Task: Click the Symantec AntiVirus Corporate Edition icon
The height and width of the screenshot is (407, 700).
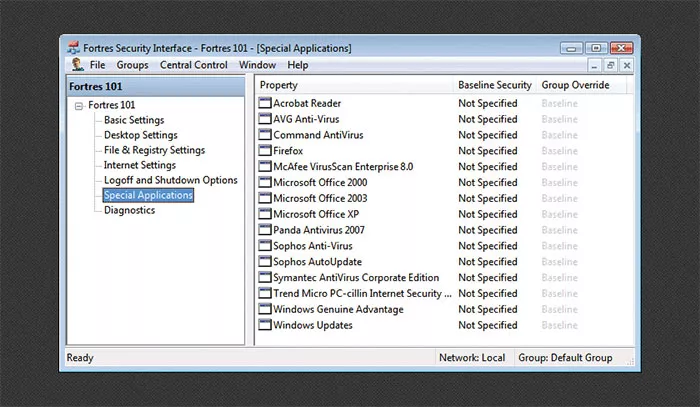Action: (265, 277)
